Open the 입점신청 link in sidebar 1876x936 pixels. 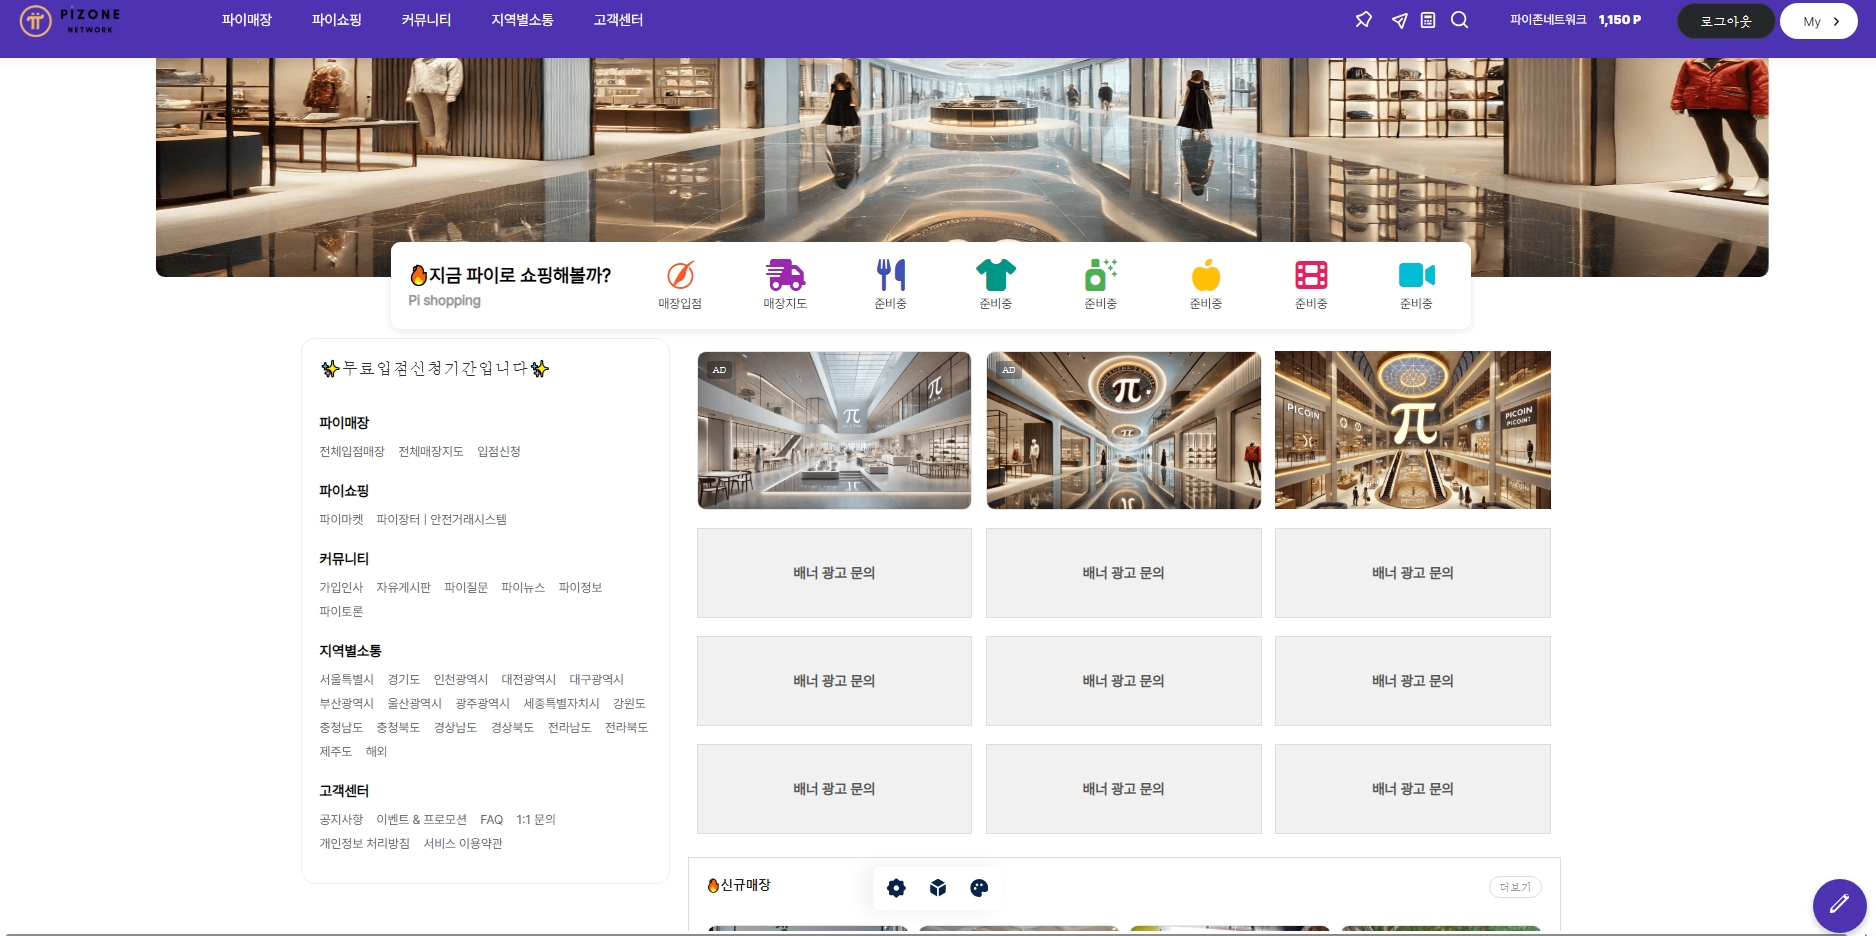tap(499, 452)
